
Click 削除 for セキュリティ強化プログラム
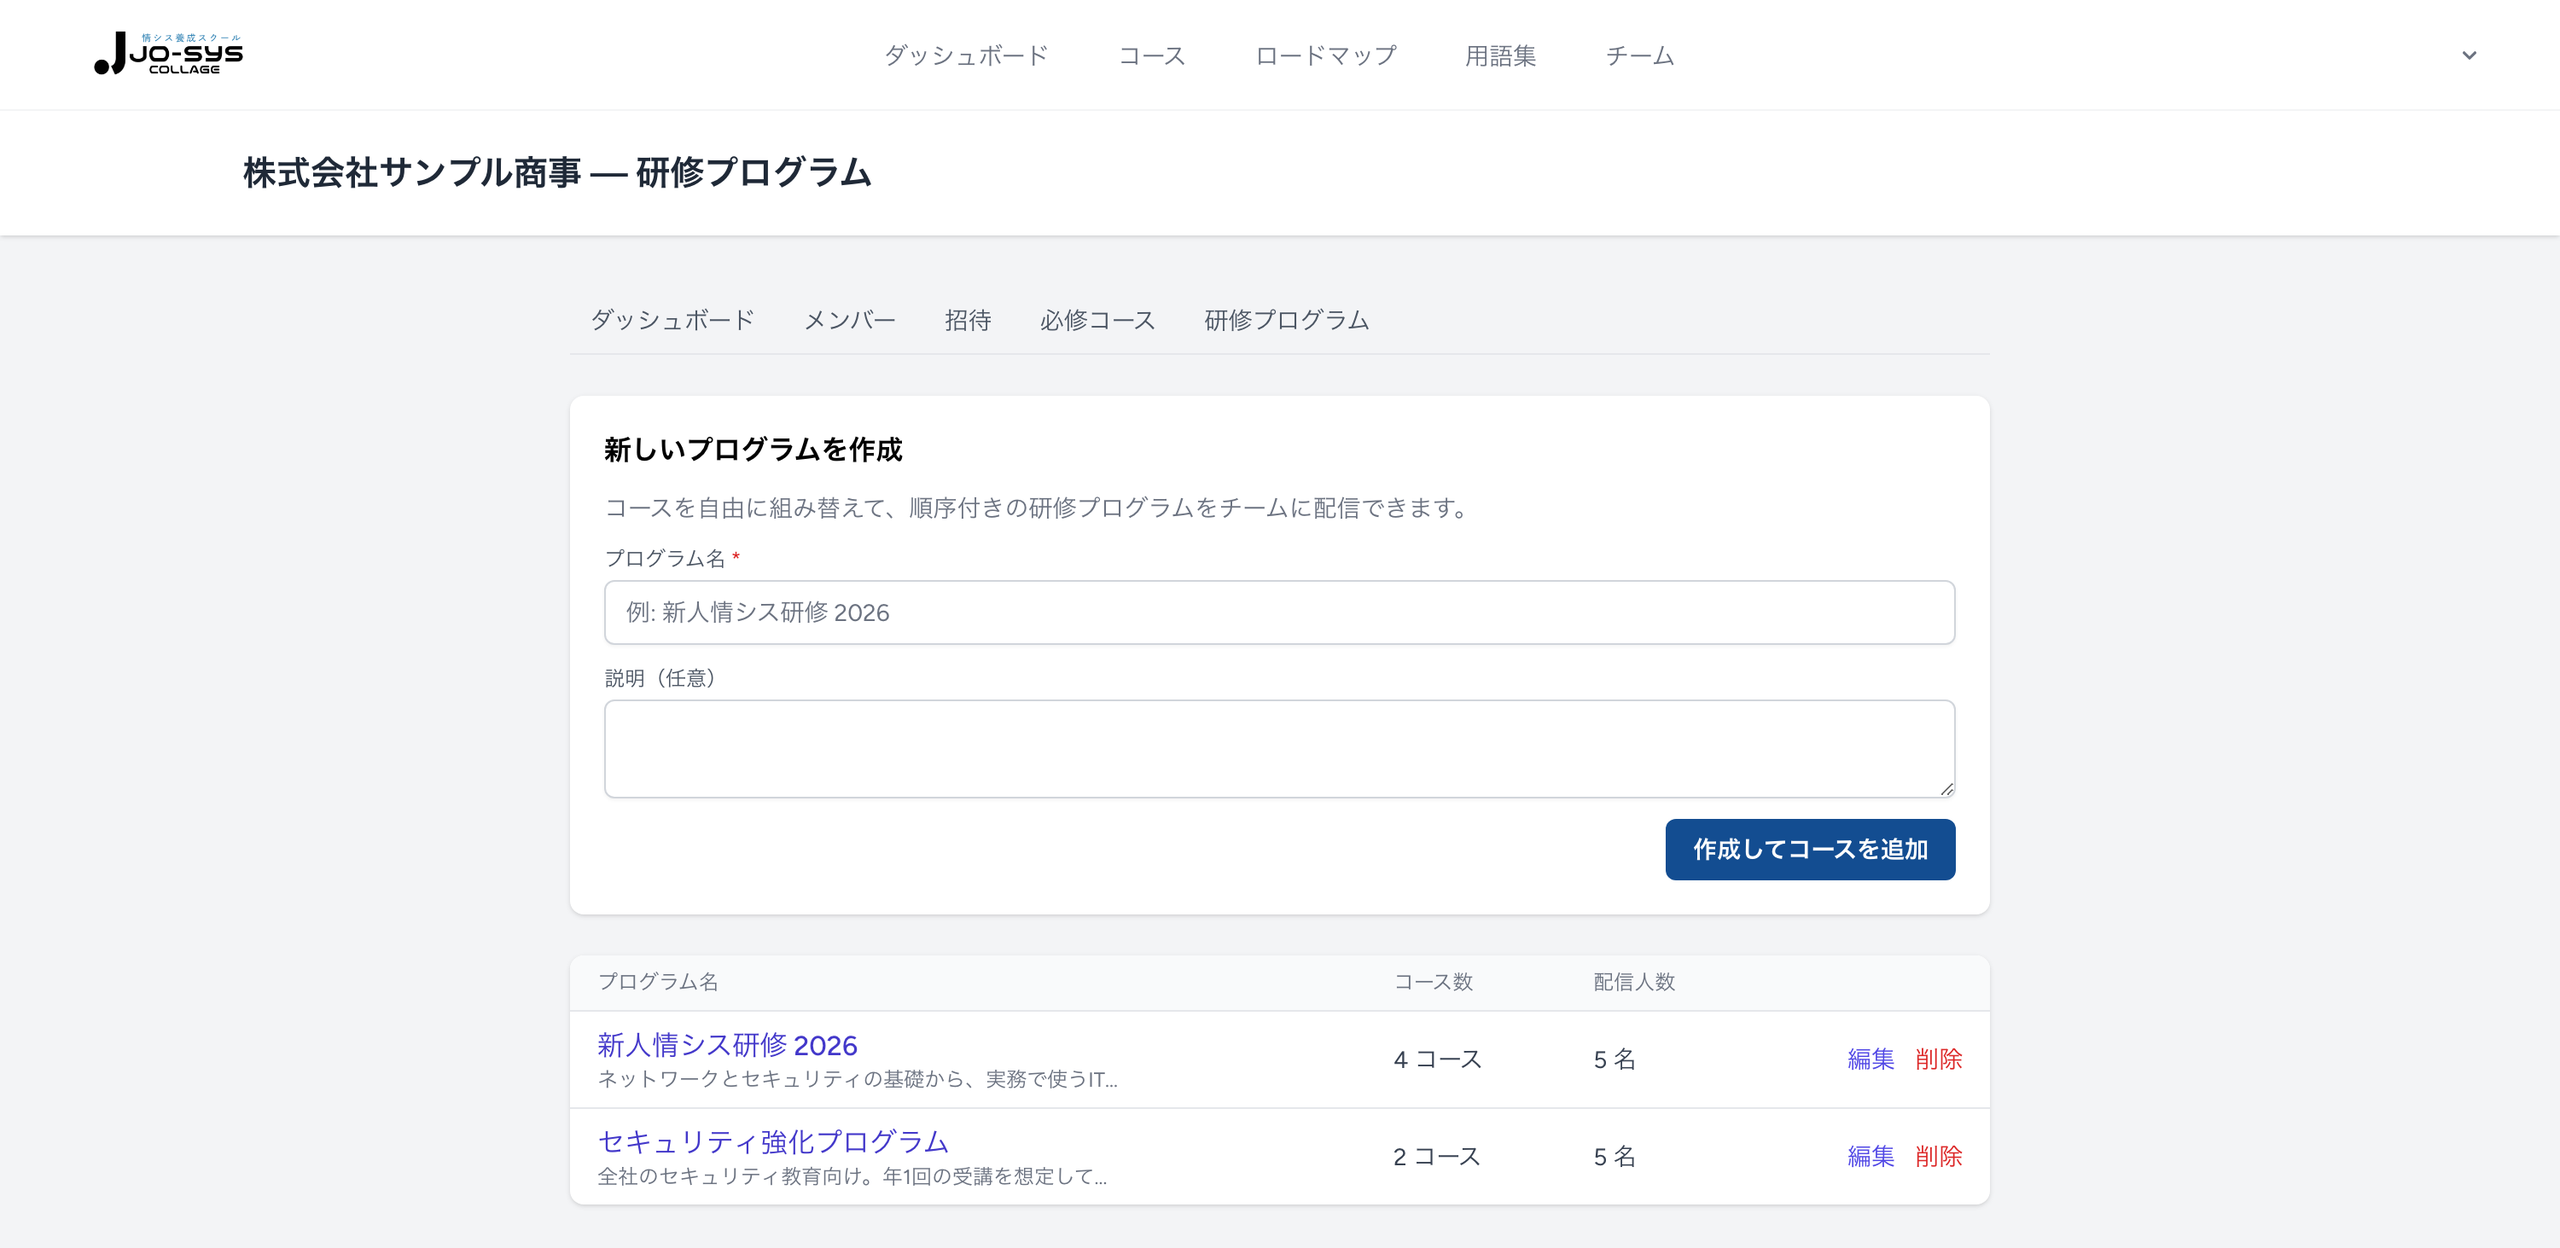point(1939,1156)
